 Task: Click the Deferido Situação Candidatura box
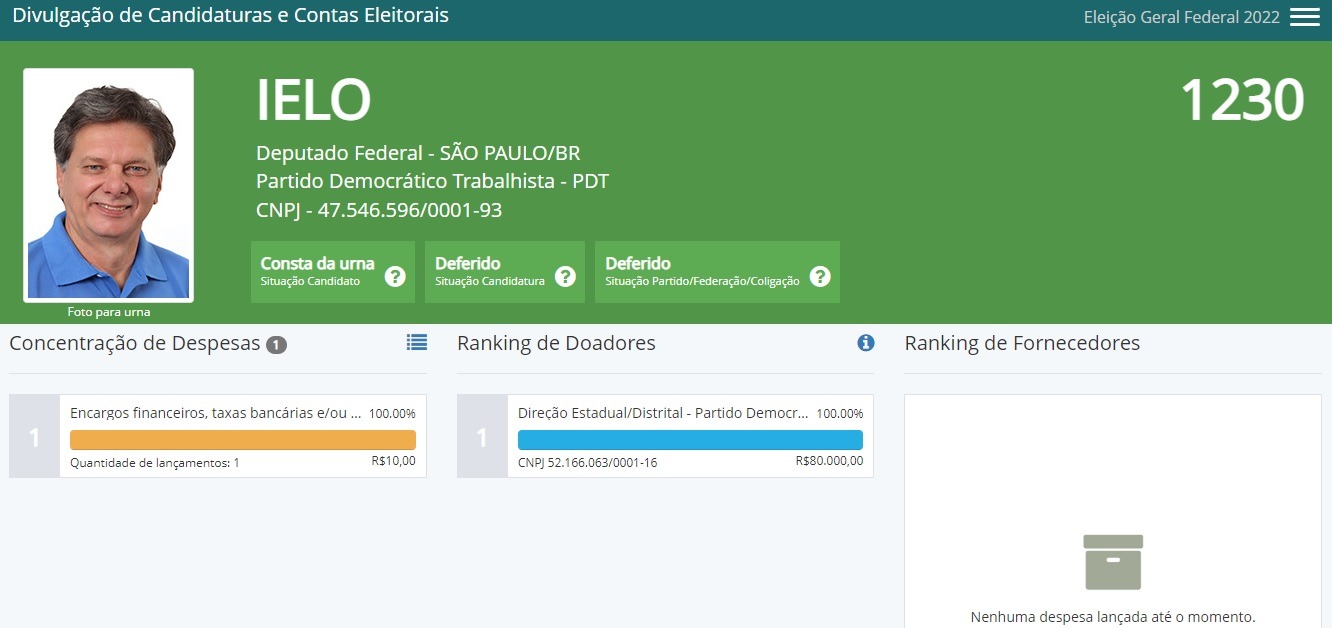tap(490, 271)
